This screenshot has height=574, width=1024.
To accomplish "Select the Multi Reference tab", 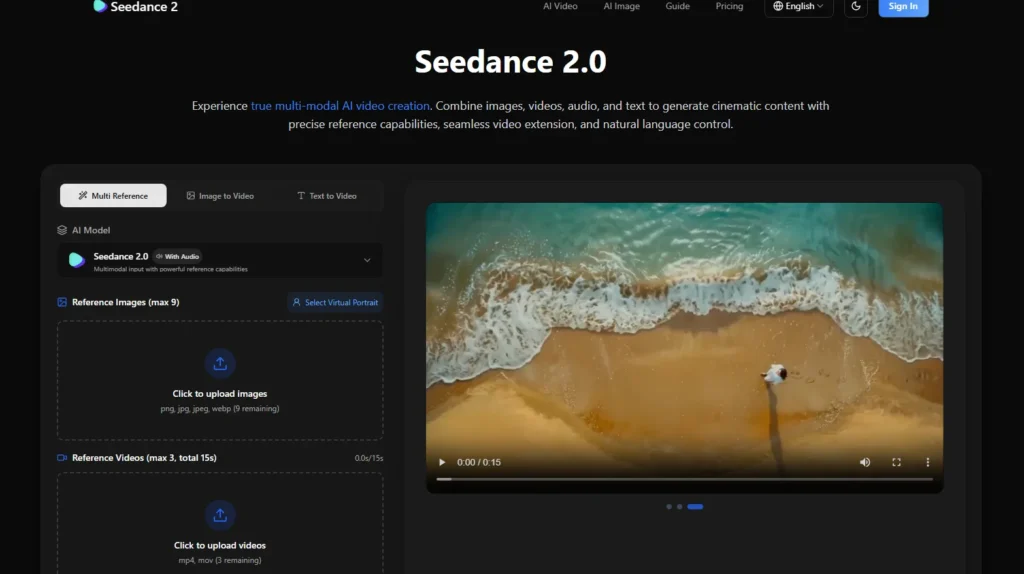I will [x=113, y=195].
